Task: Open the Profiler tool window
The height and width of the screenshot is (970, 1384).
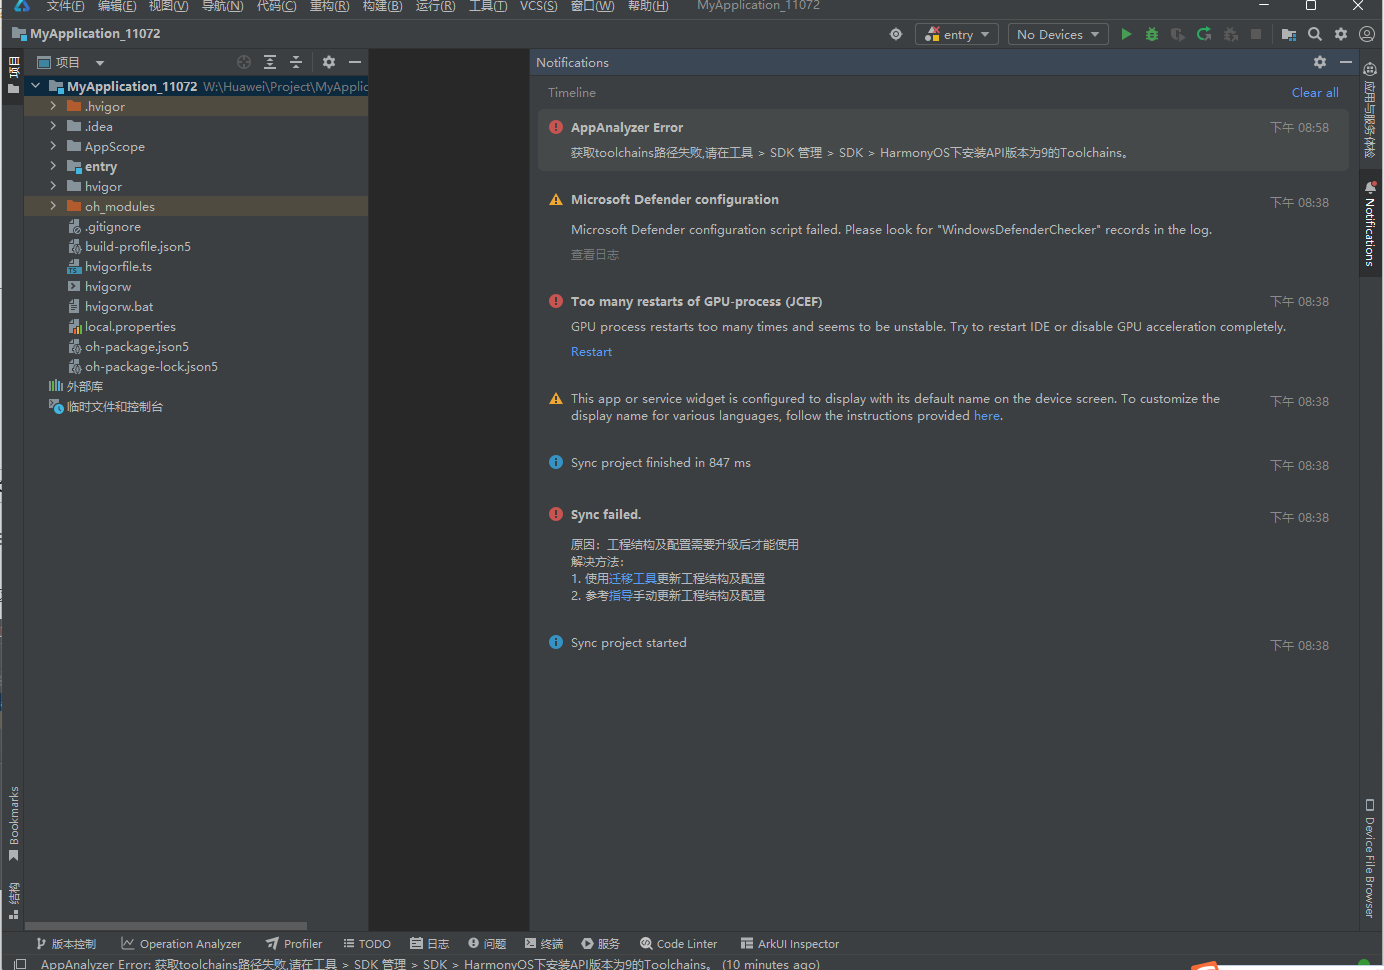Action: pos(294,944)
